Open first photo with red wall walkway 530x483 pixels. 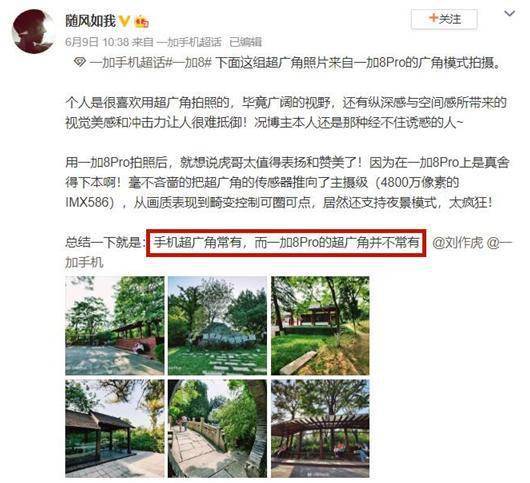pyautogui.click(x=115, y=325)
